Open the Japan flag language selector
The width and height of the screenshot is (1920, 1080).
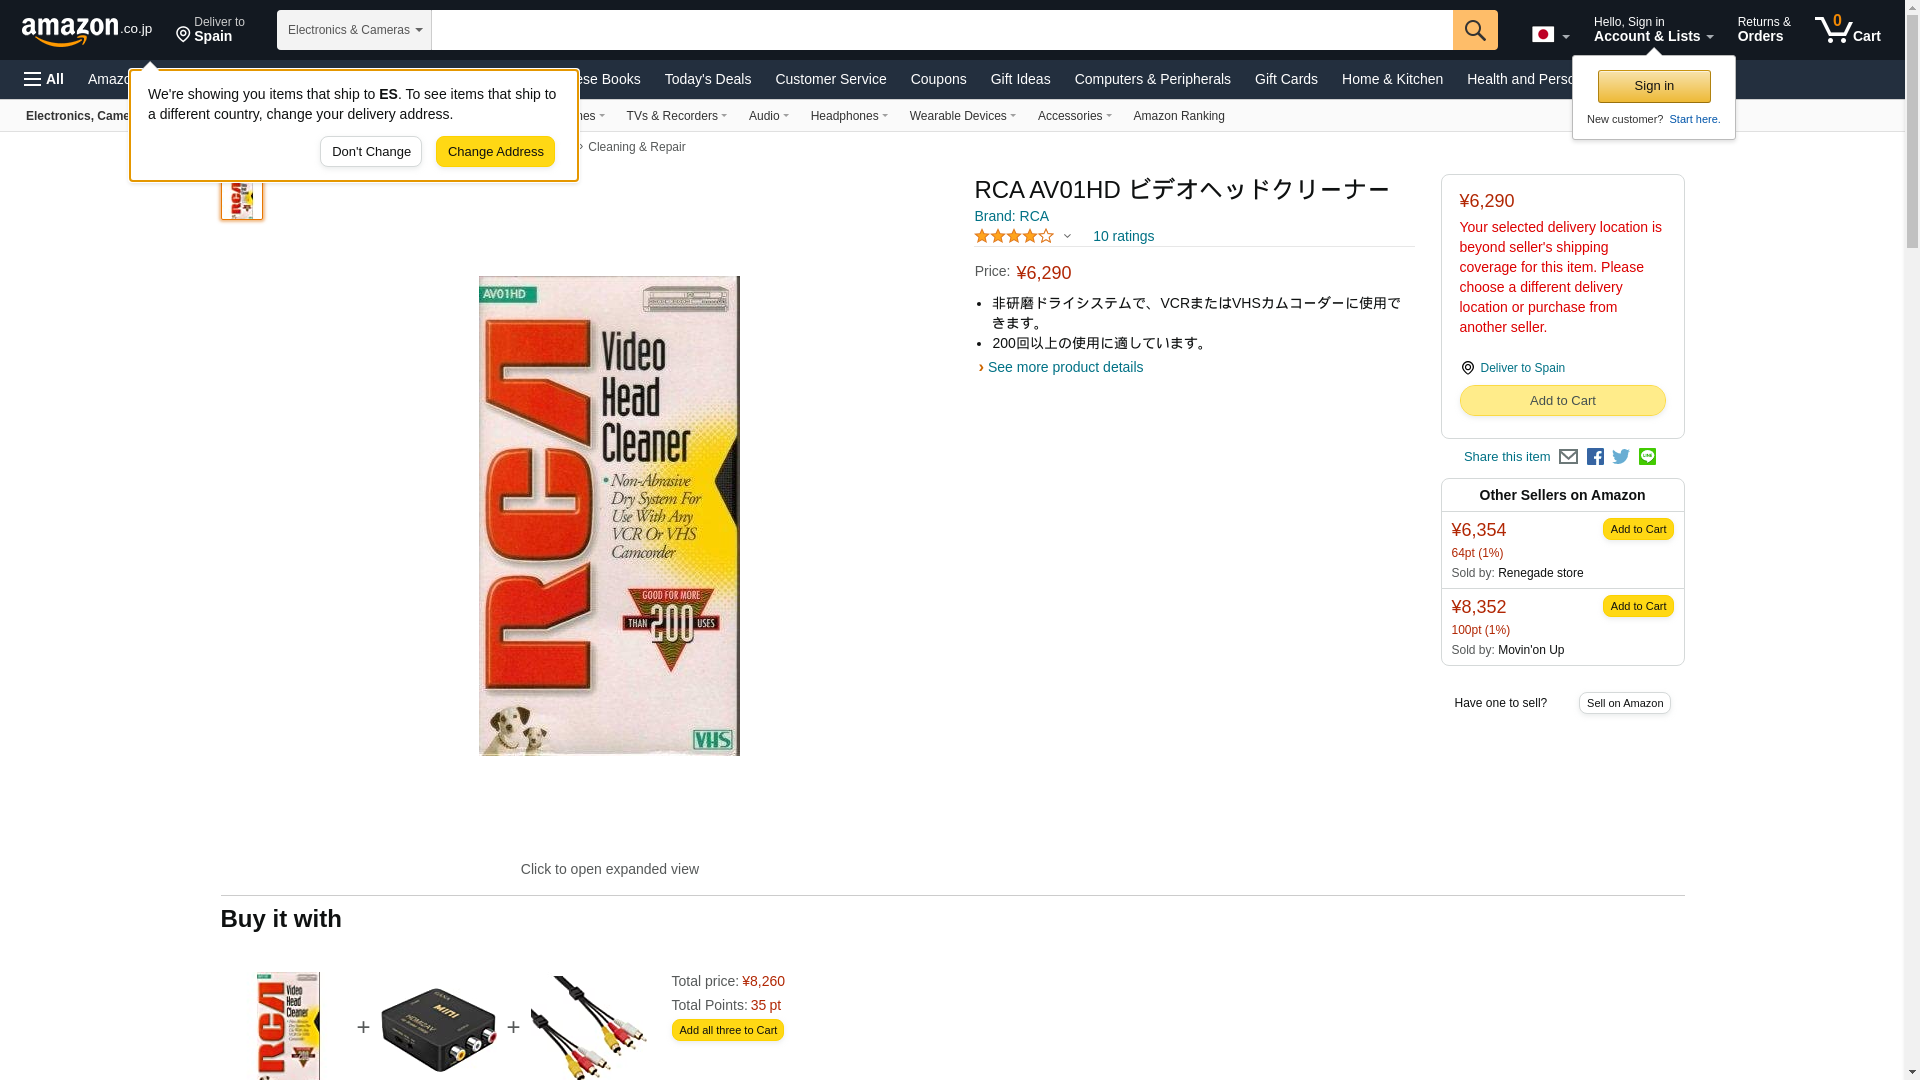(1550, 35)
